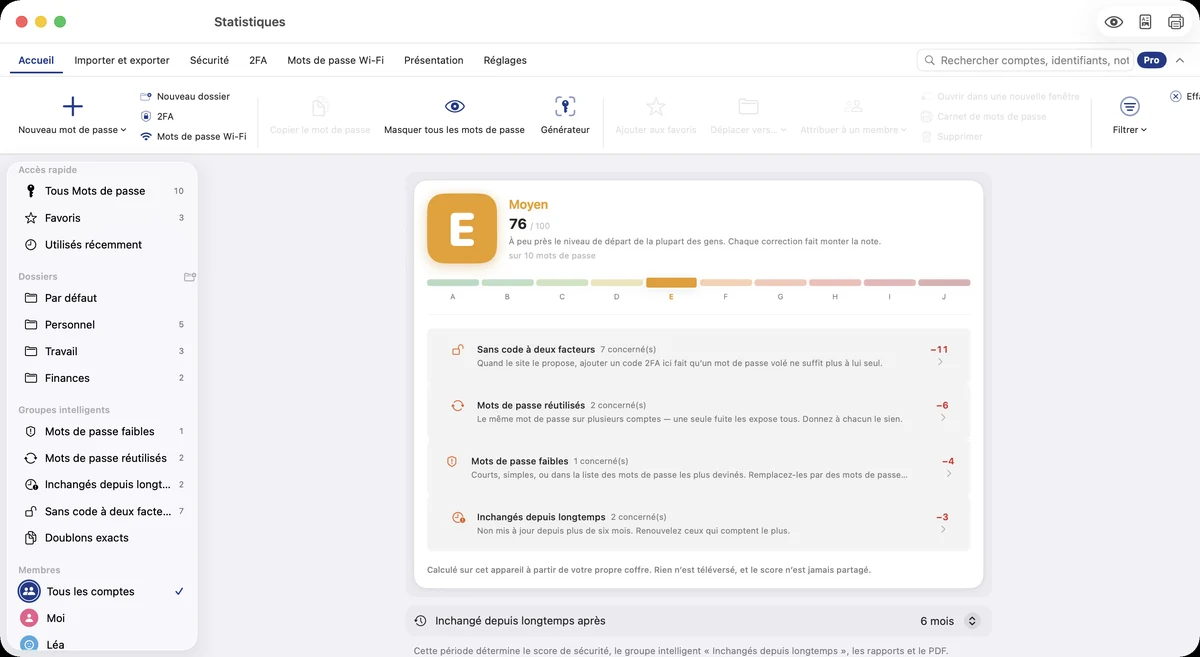Open the Nouveau mot de passe dropdown arrow
Image resolution: width=1200 pixels, height=657 pixels.
(124, 130)
